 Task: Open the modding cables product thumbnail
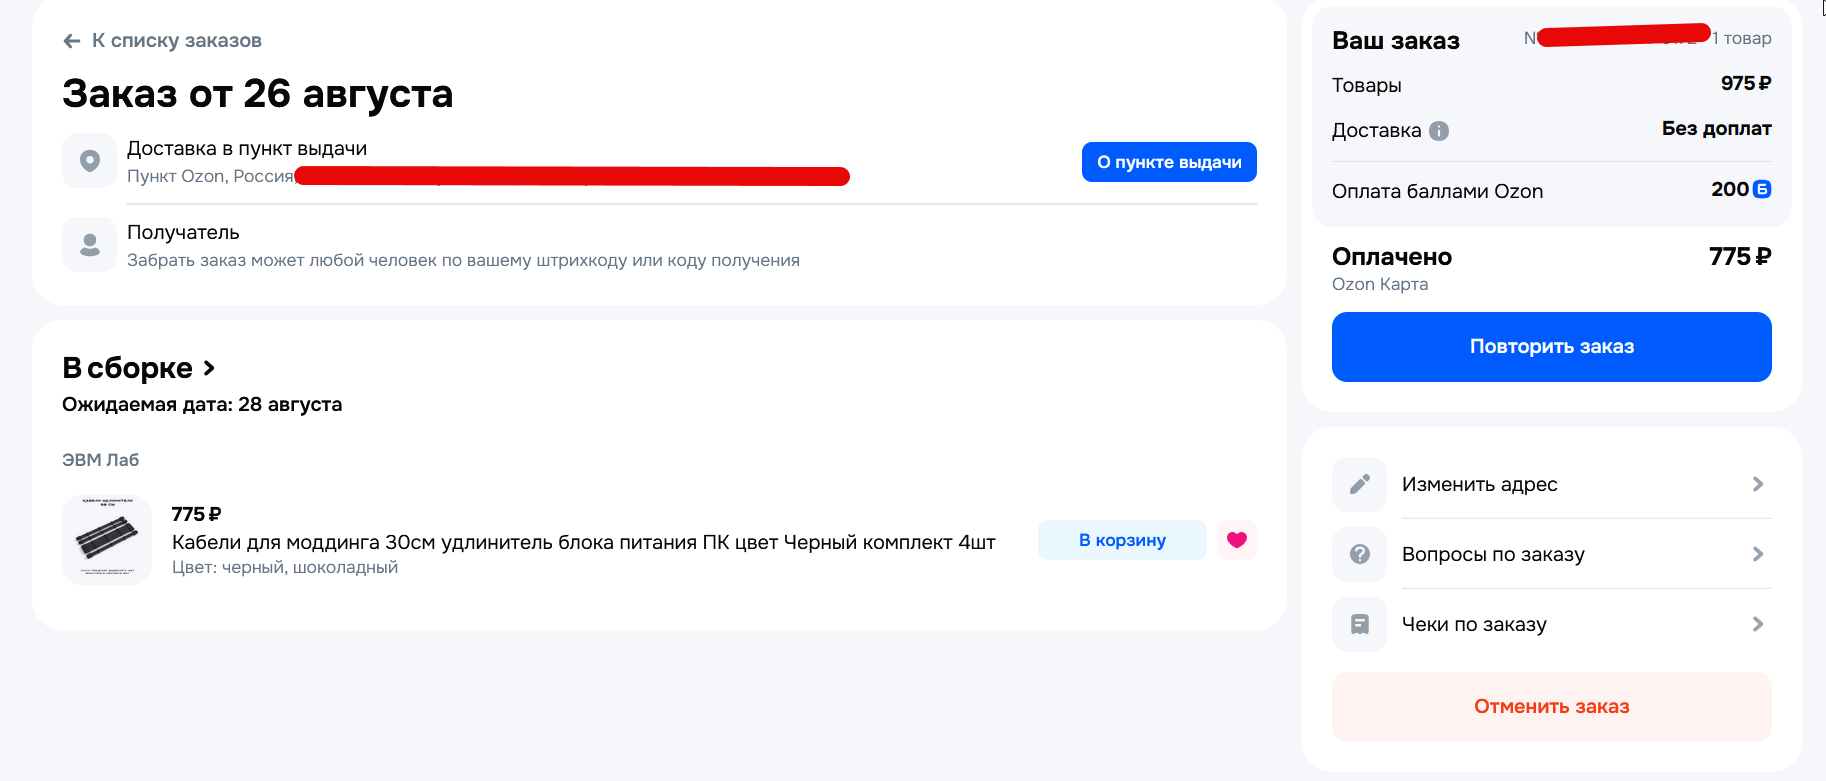107,540
